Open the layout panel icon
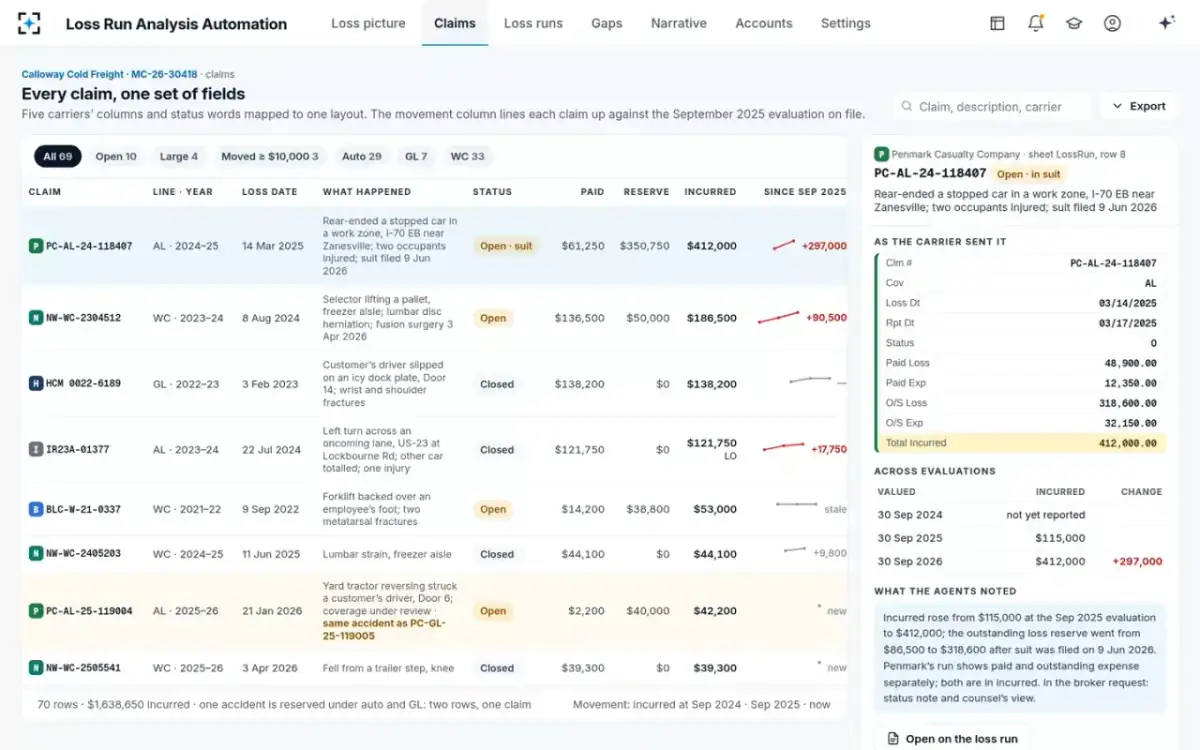This screenshot has height=750, width=1200. (997, 23)
